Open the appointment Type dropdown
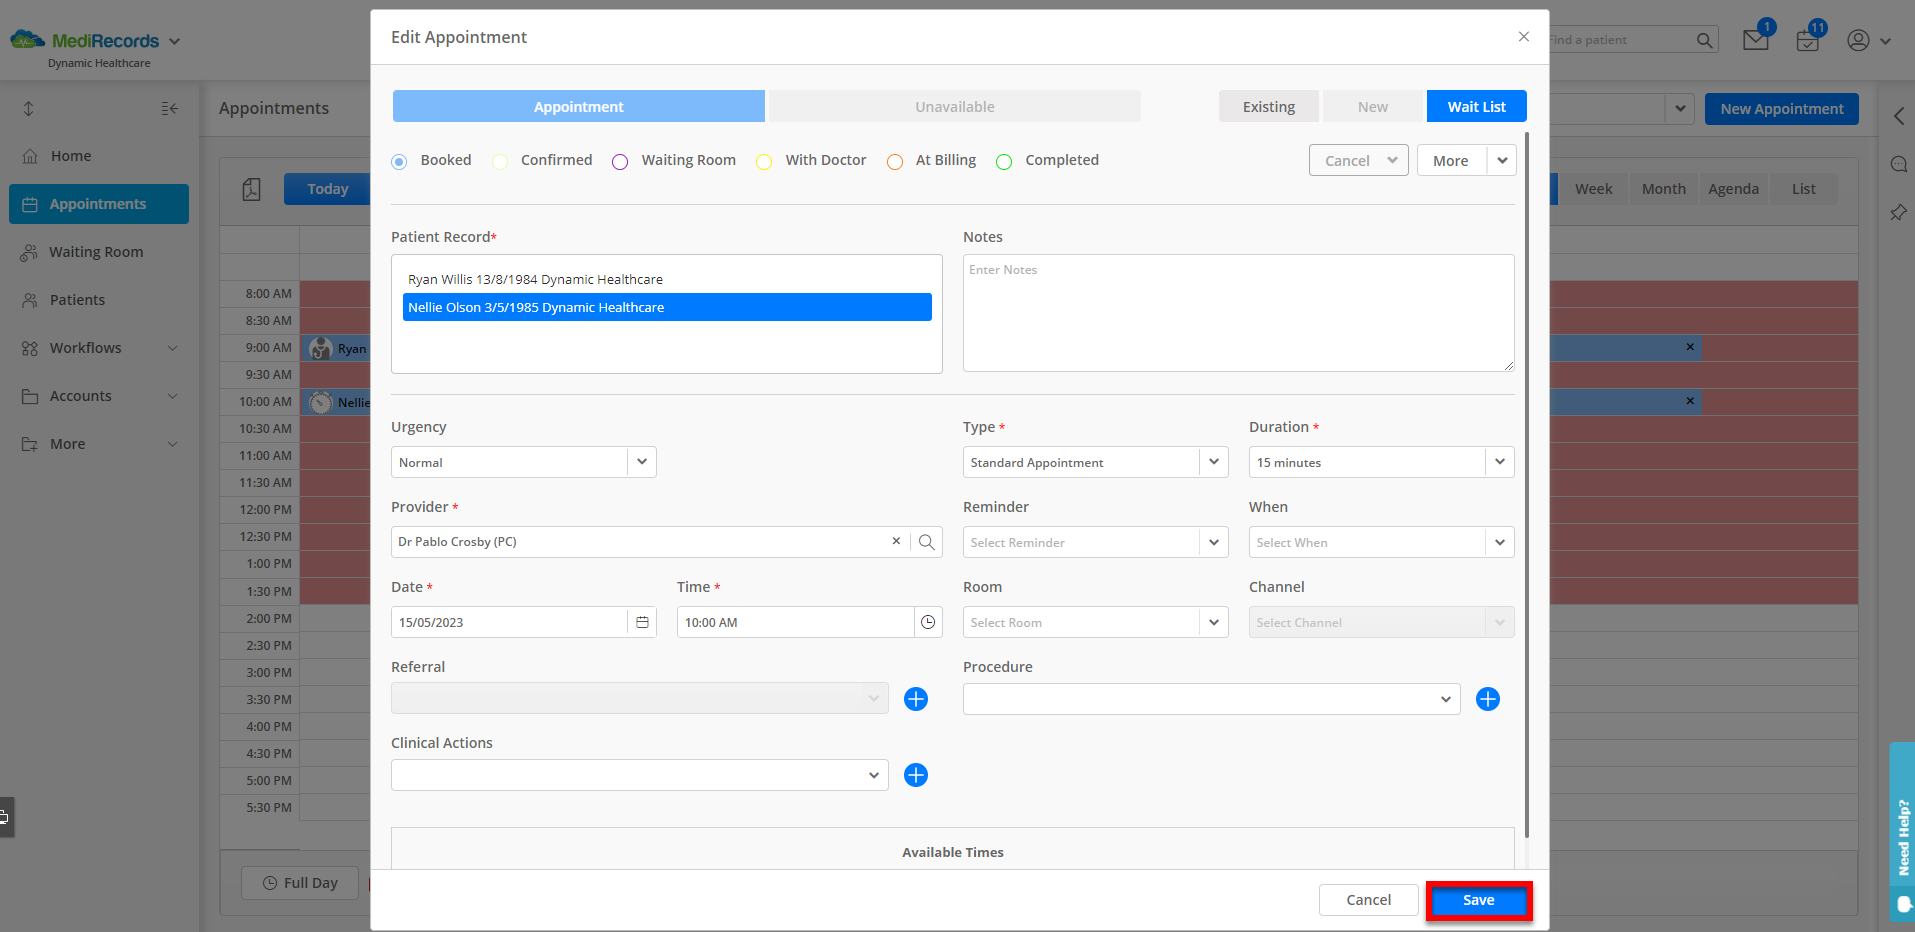Viewport: 1915px width, 932px height. click(x=1214, y=462)
